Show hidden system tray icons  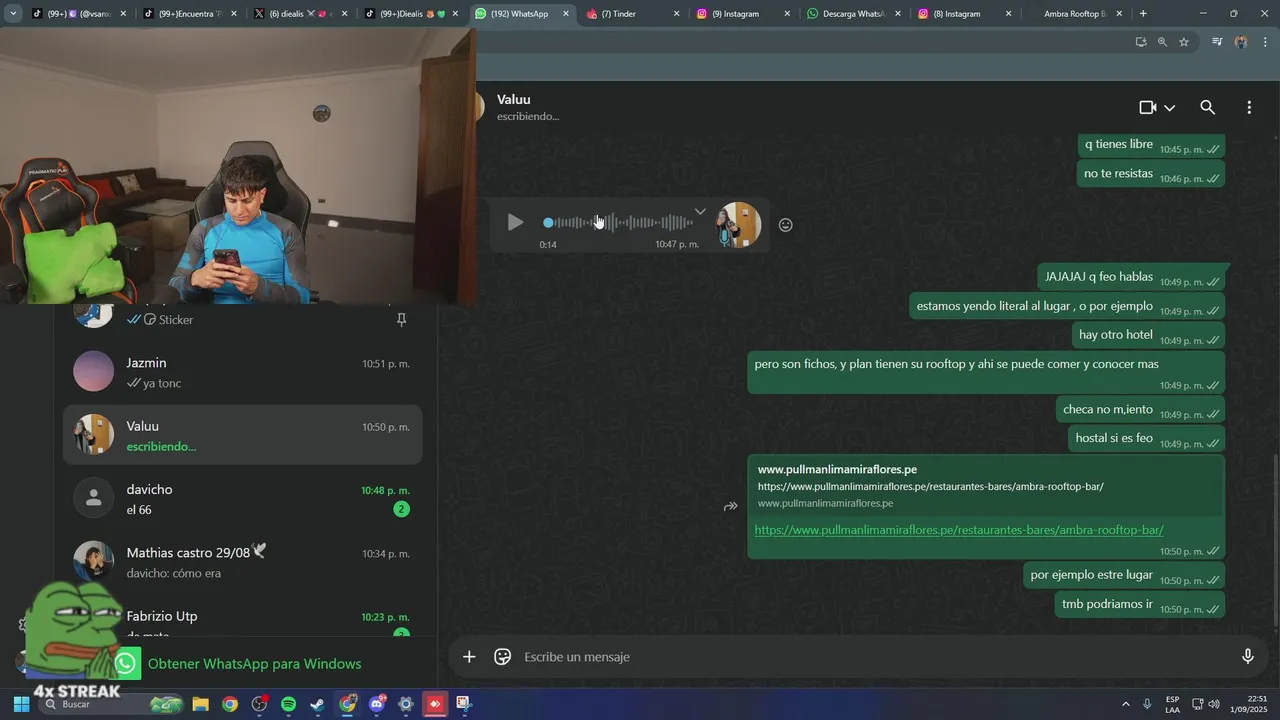pos(1125,704)
